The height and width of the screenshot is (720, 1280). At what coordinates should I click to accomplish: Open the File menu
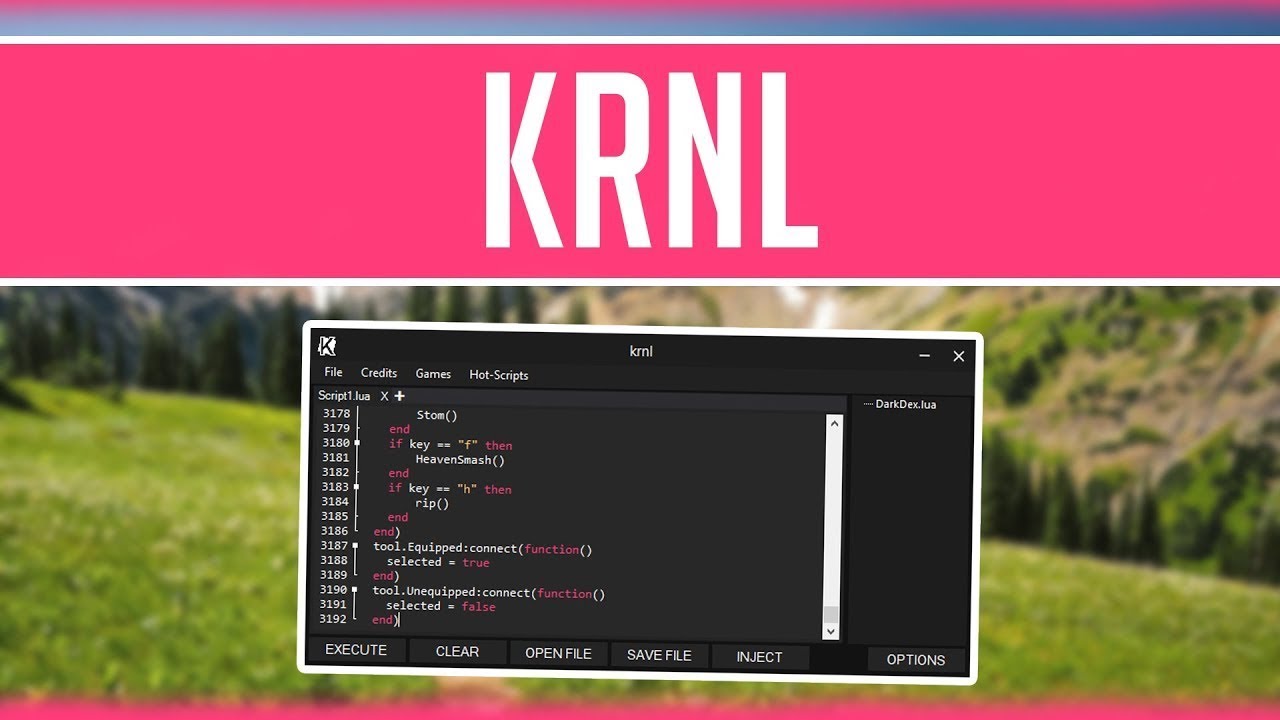point(333,372)
